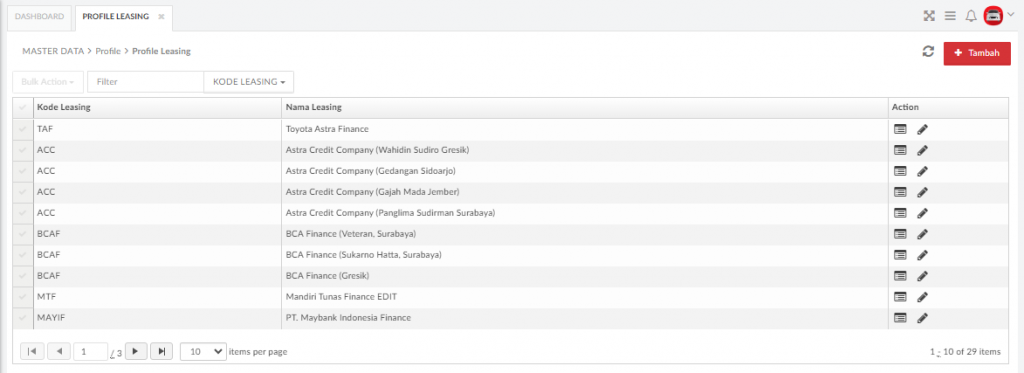Click the red Tambah button
Image resolution: width=1024 pixels, height=373 pixels.
(977, 54)
